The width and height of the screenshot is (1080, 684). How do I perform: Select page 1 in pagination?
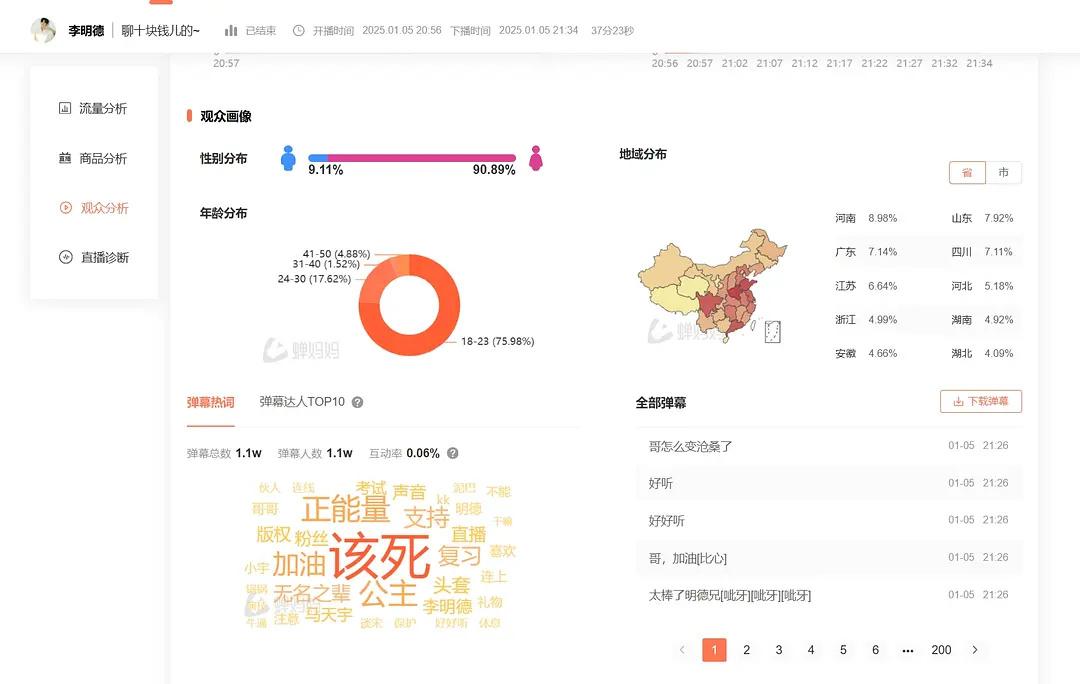coord(714,650)
